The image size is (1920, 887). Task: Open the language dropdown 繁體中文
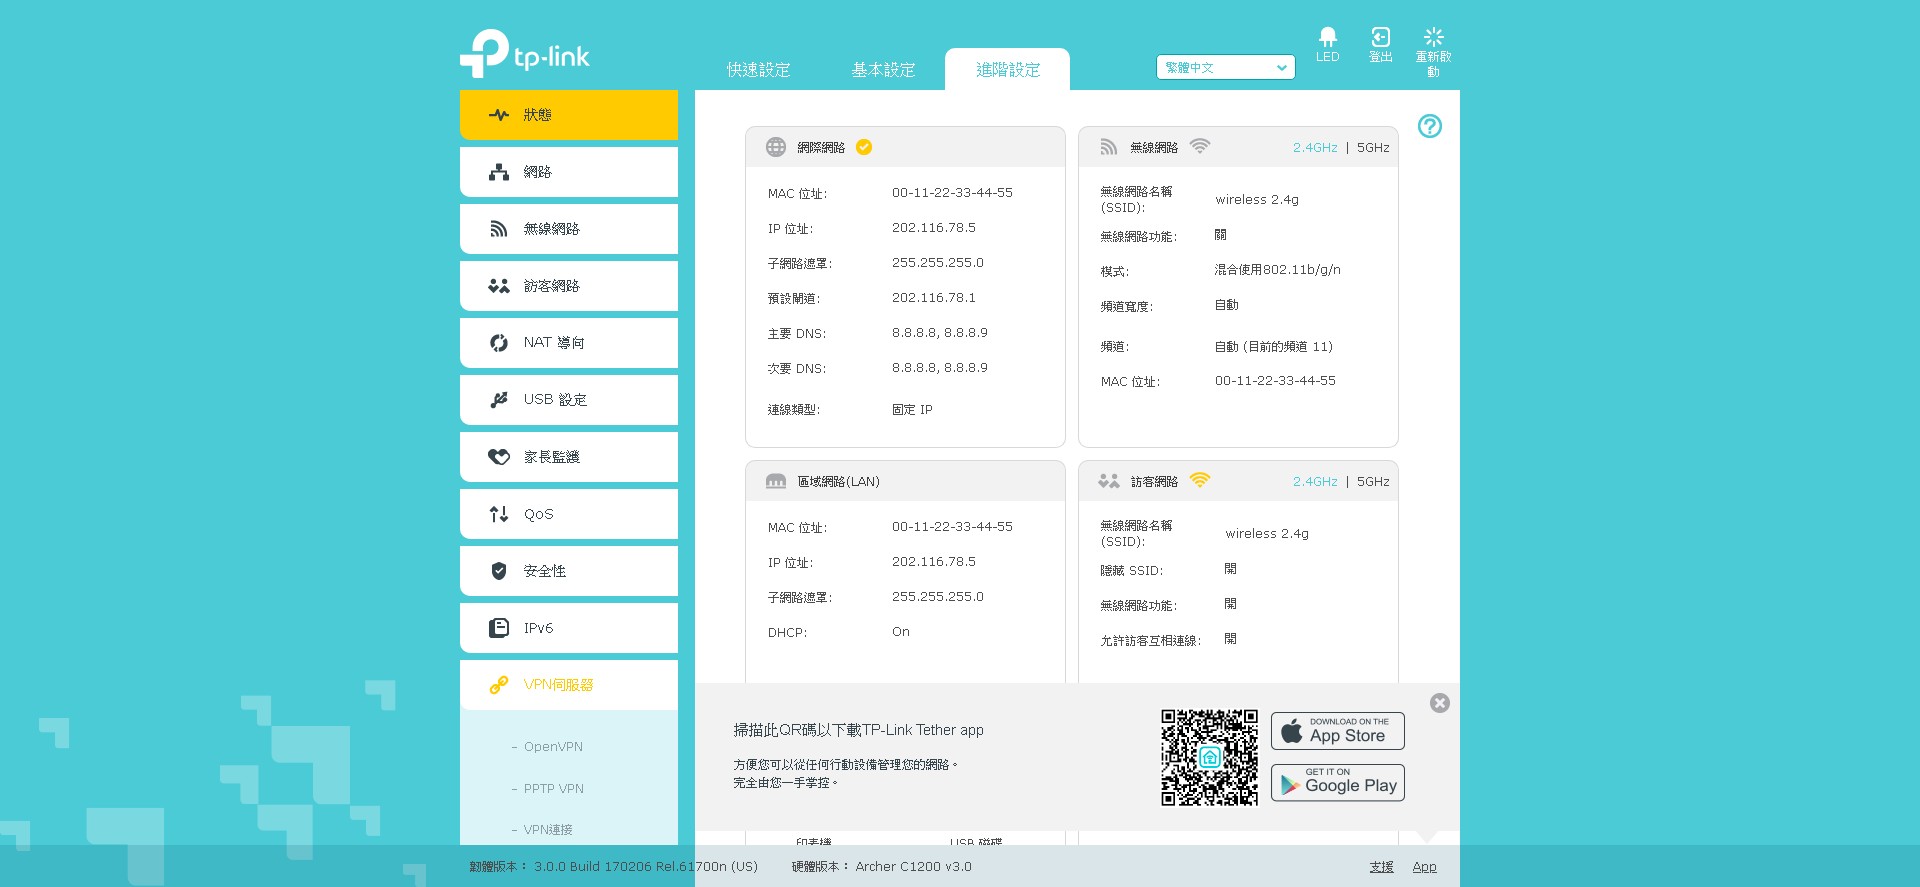1226,67
